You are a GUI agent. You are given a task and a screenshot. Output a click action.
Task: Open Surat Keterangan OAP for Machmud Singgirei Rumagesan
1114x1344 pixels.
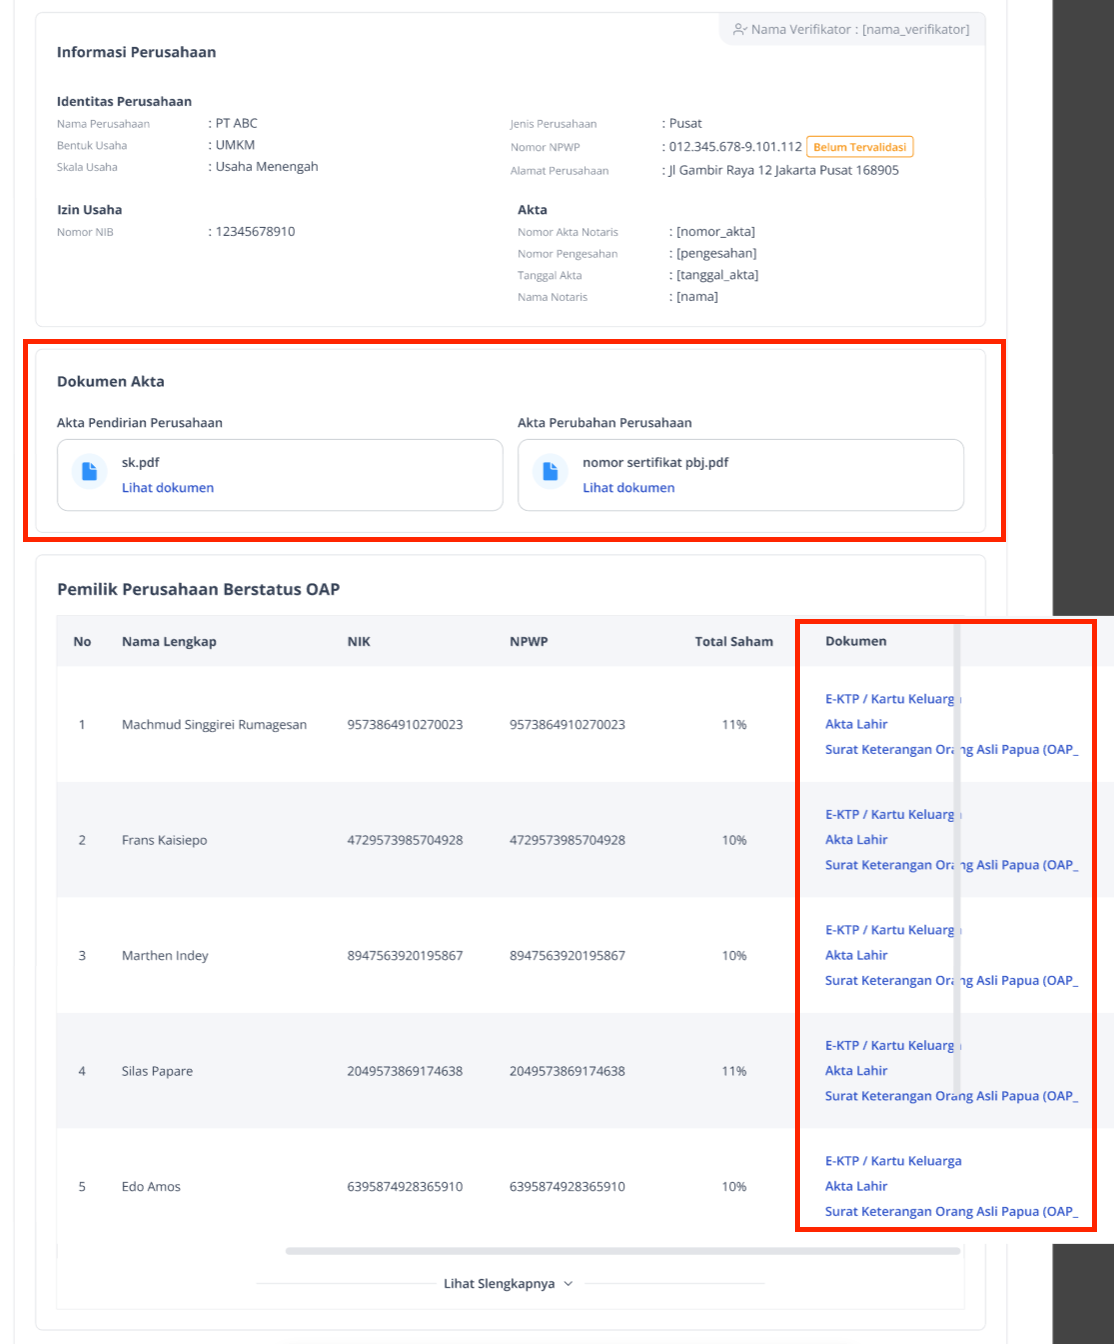point(951,749)
